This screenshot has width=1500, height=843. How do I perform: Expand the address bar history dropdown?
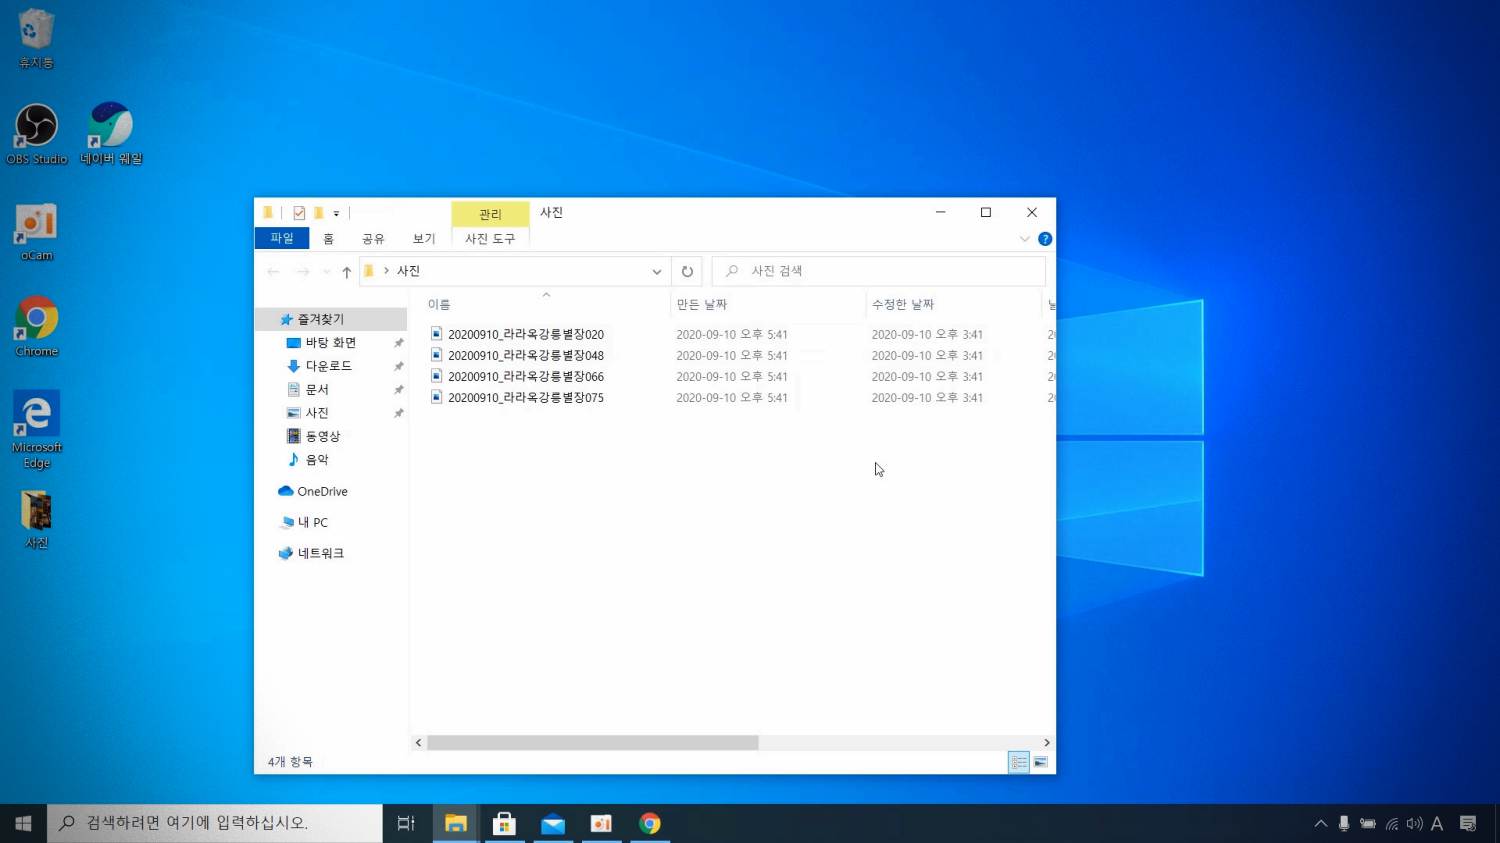656,272
